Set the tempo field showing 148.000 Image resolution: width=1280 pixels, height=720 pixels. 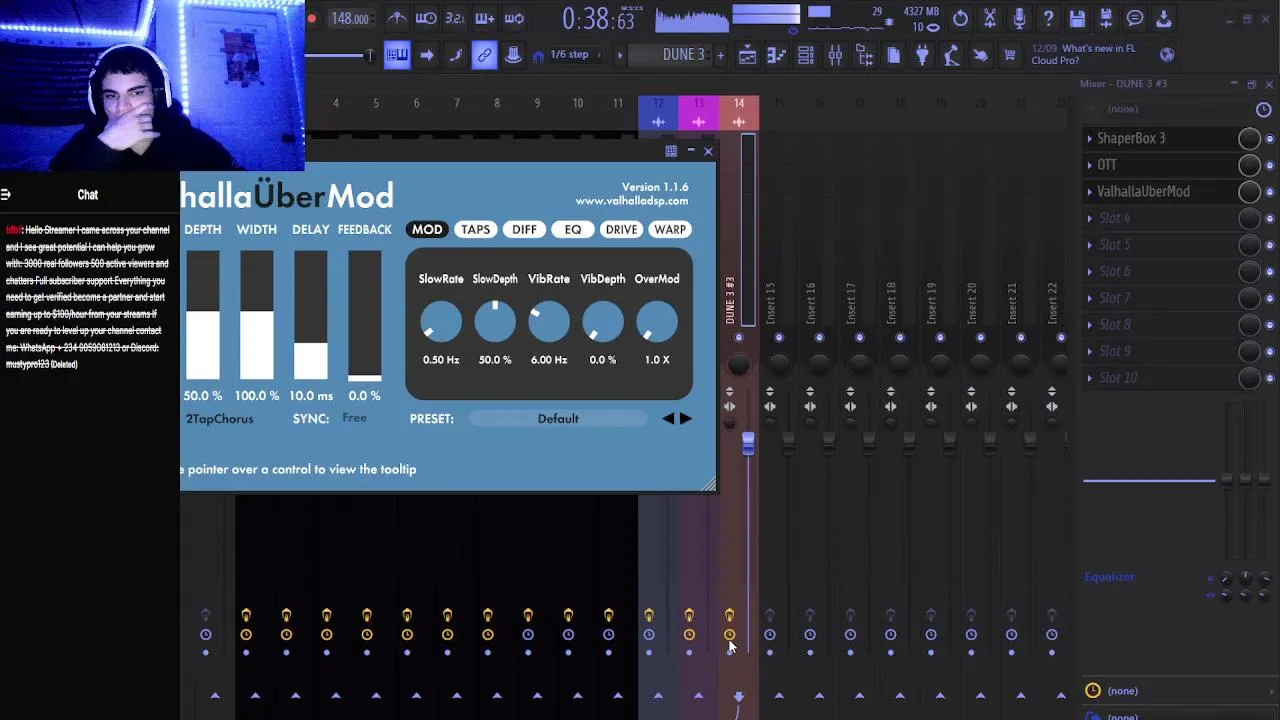pyautogui.click(x=350, y=18)
